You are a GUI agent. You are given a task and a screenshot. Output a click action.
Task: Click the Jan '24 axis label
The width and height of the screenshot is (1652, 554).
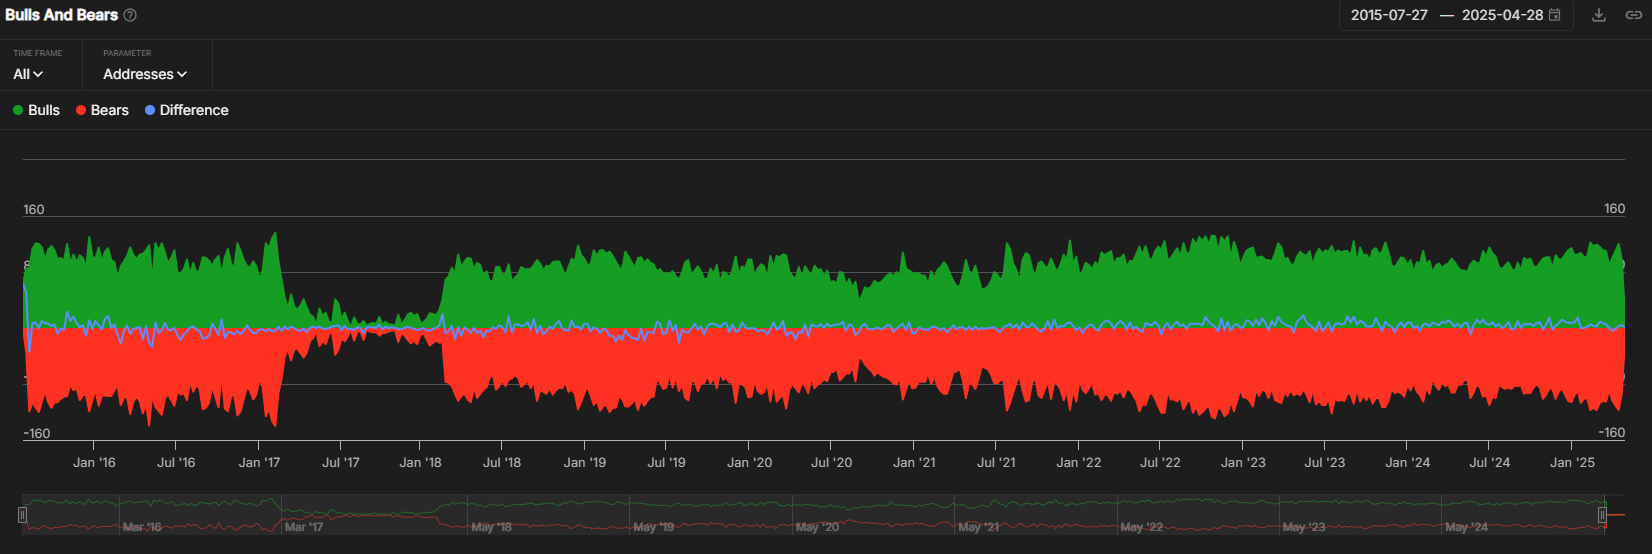[1408, 462]
